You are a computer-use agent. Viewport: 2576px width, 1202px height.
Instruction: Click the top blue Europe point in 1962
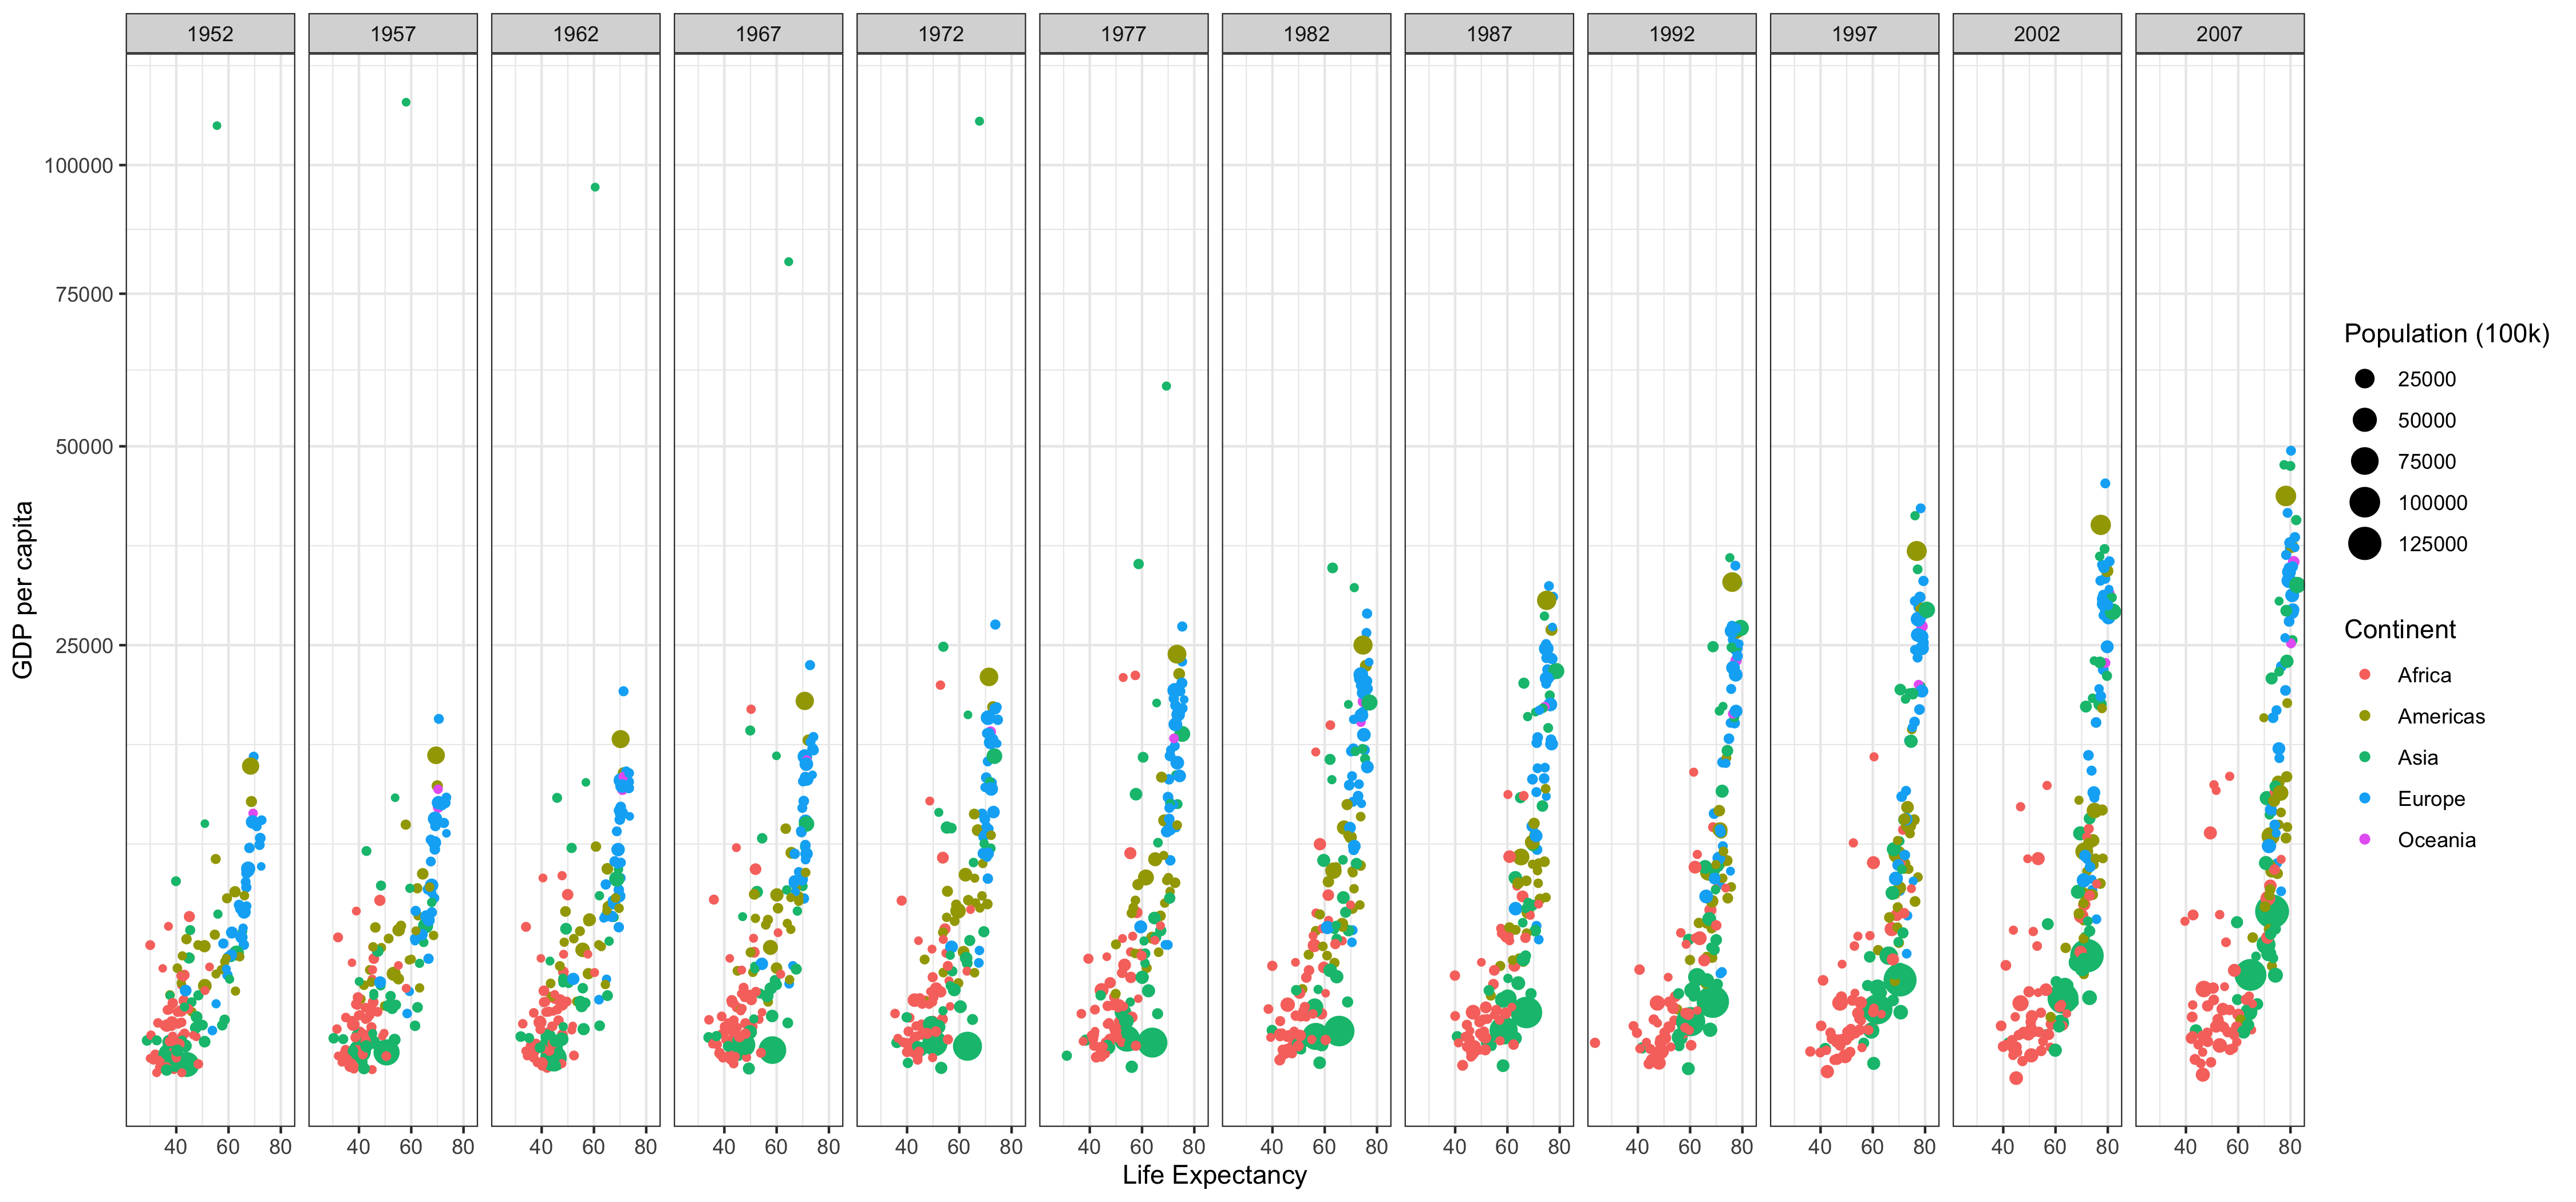coord(623,691)
